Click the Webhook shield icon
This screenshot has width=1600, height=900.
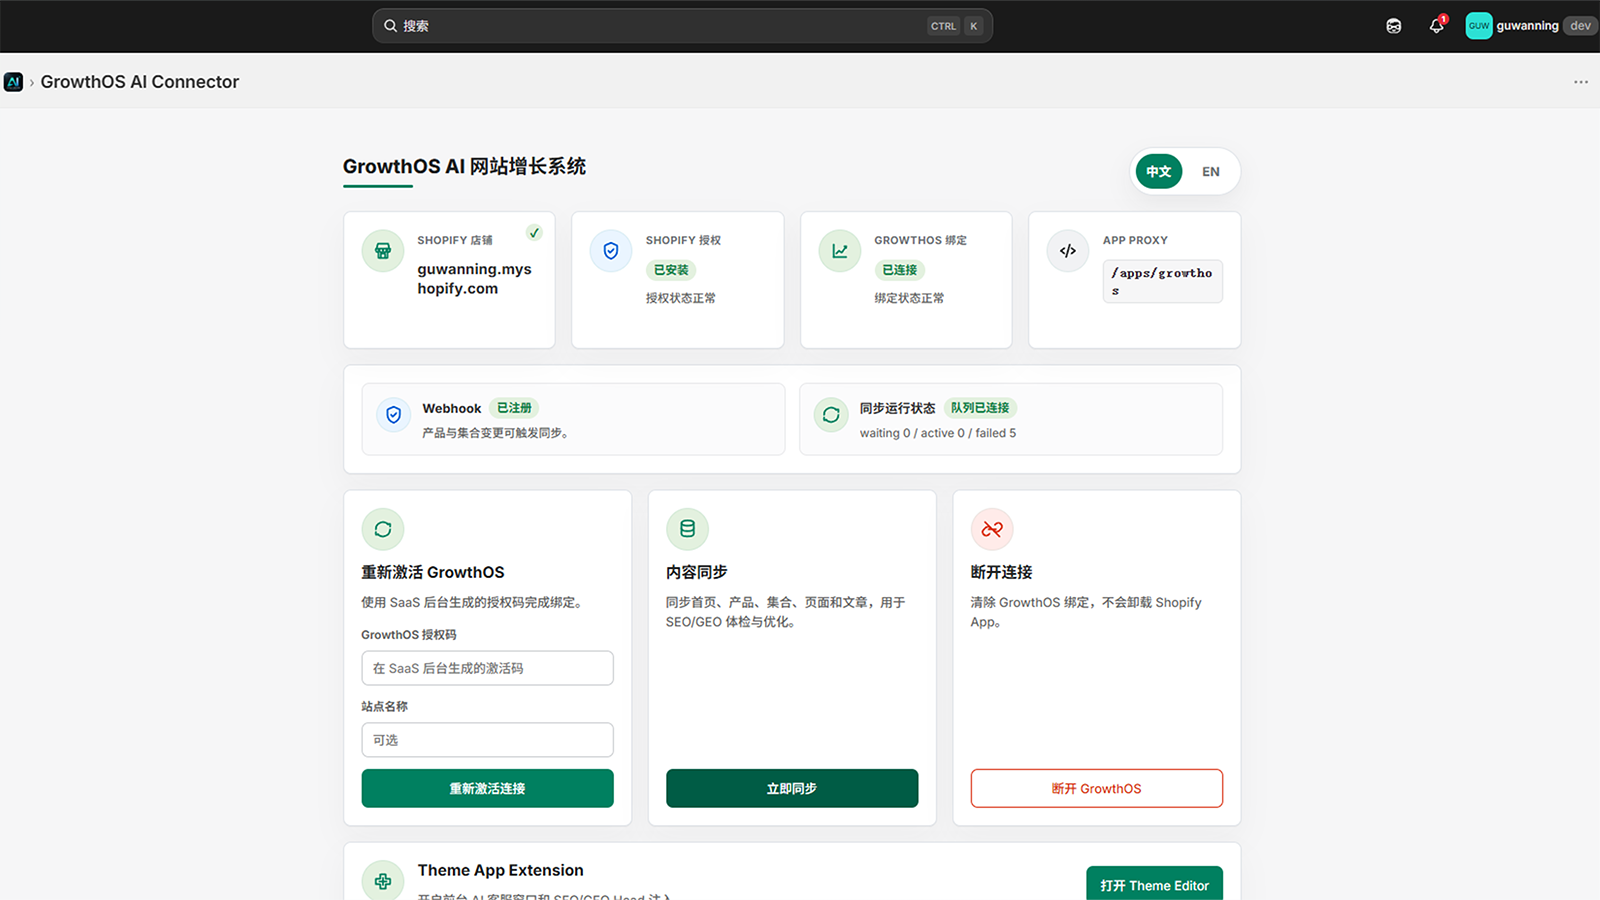(394, 415)
